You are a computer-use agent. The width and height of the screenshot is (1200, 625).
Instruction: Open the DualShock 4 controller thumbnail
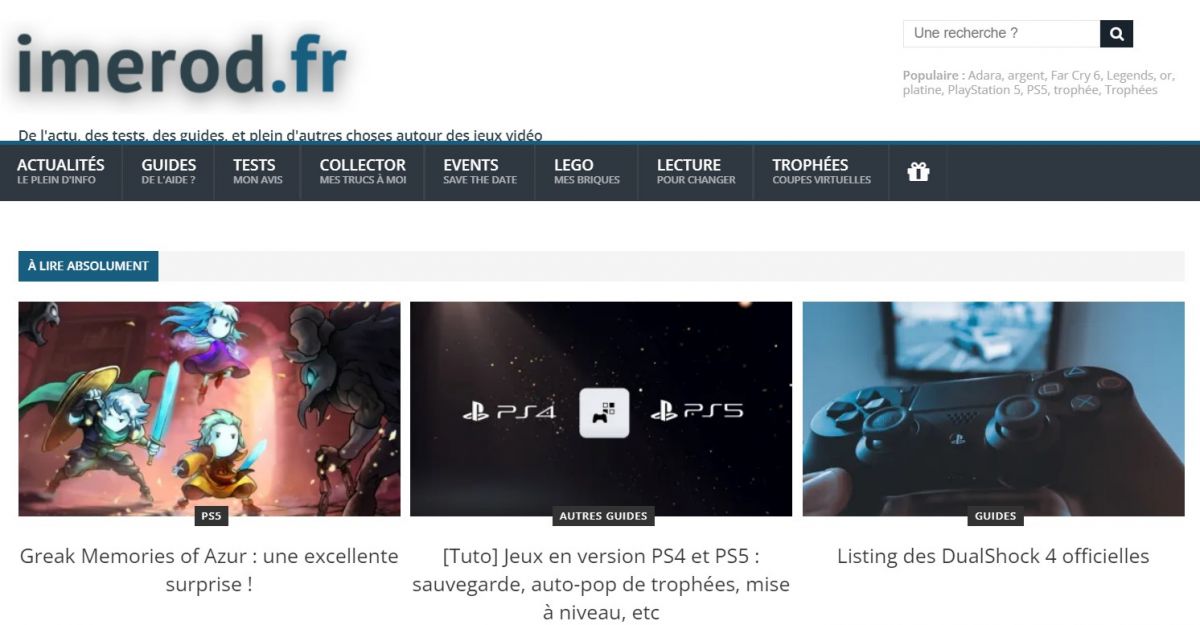point(993,409)
